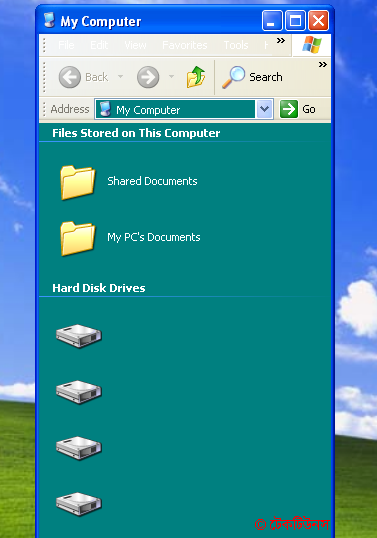Viewport: 377px width, 538px height.
Task: Select the My PC's Documents folder icon
Action: tap(78, 238)
